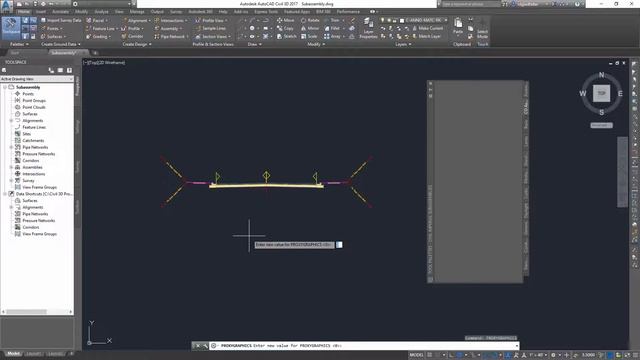Select the Fillet tool

[333, 28]
